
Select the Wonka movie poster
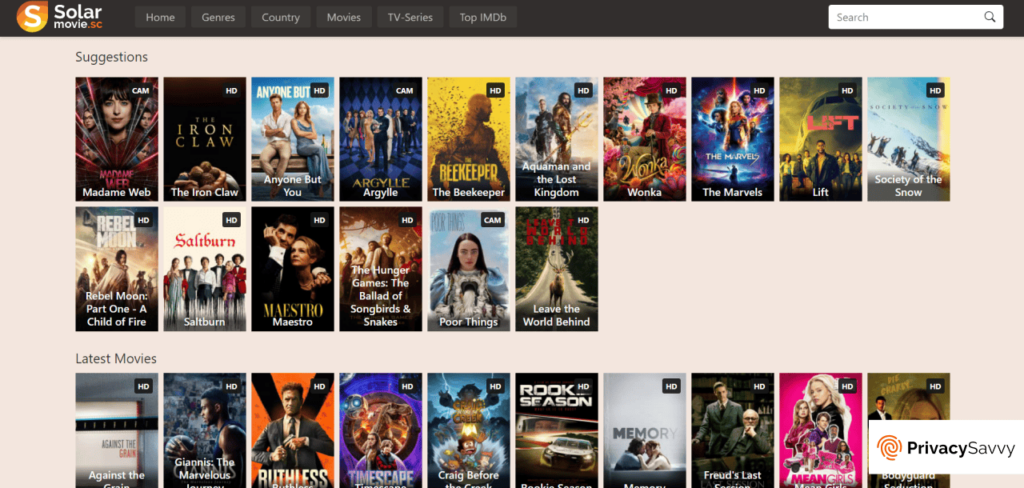point(645,139)
